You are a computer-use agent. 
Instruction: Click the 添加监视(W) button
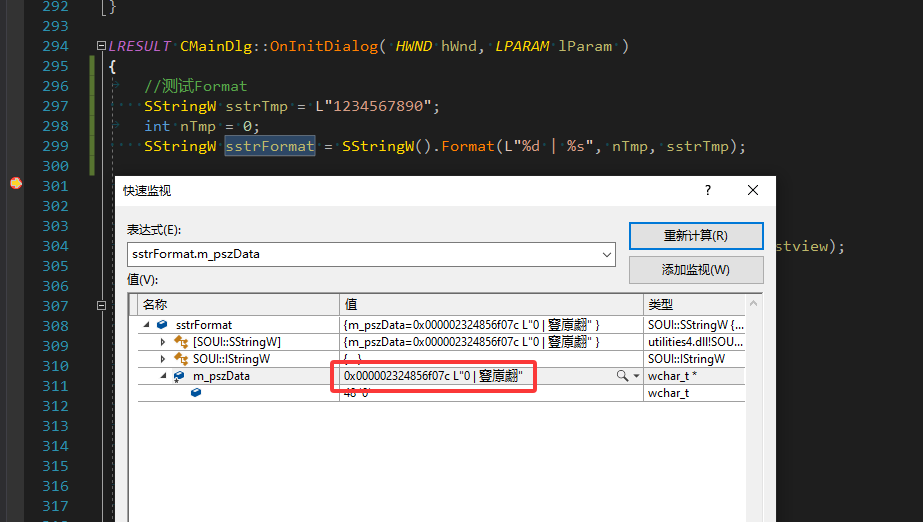696,270
